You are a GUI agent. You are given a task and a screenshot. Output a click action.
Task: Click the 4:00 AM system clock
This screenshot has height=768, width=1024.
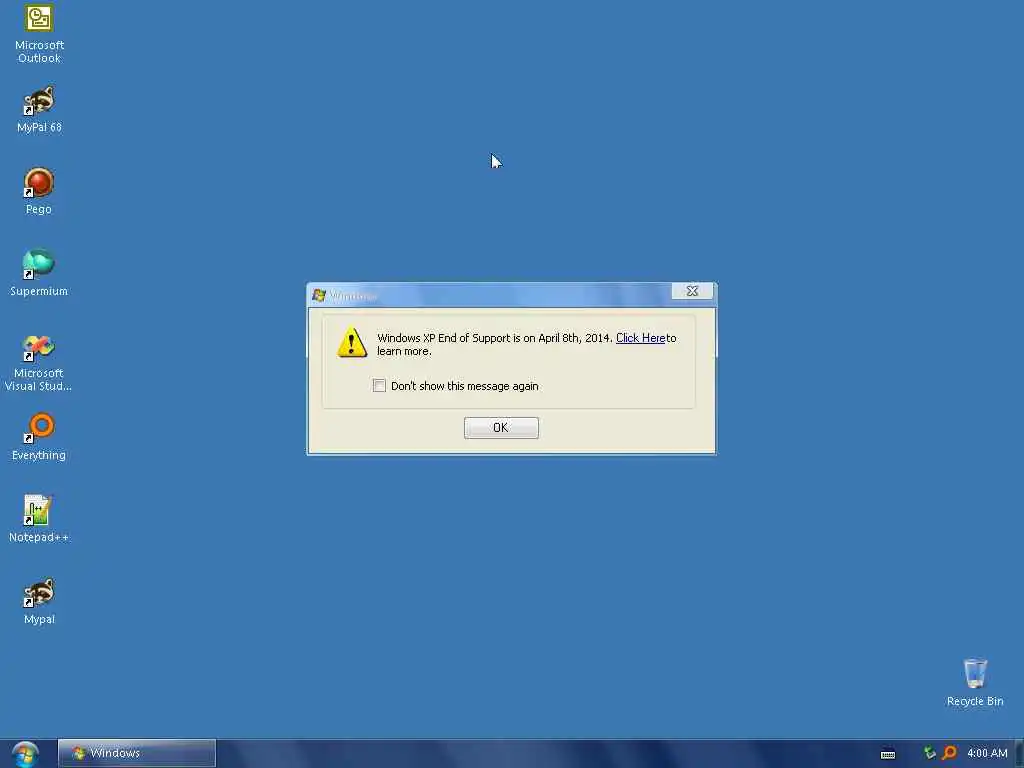987,753
